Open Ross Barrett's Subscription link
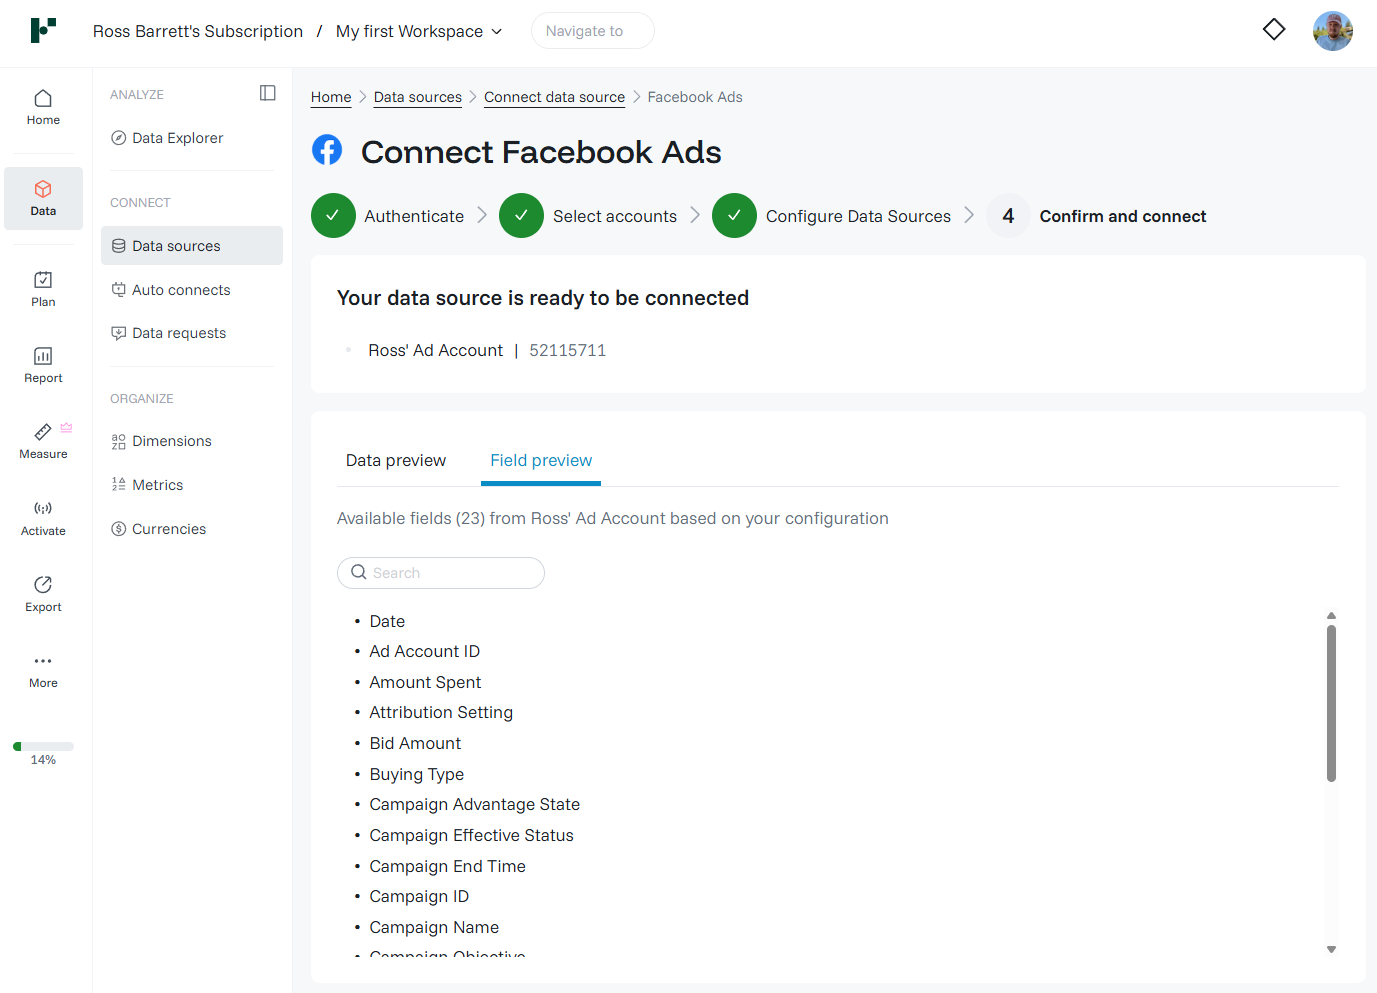Screen dimensions: 1377x993 [198, 31]
